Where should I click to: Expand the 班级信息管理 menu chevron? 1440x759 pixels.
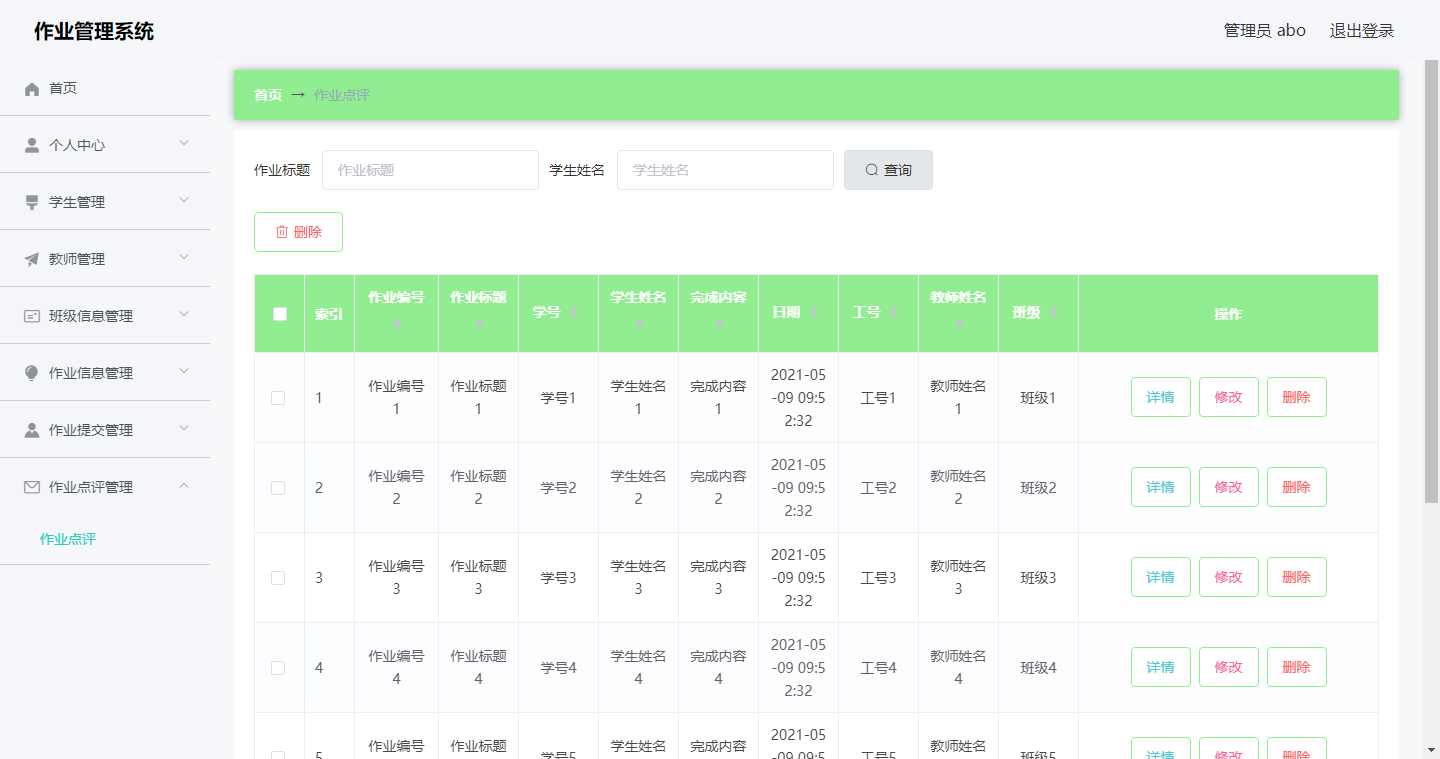coord(184,315)
